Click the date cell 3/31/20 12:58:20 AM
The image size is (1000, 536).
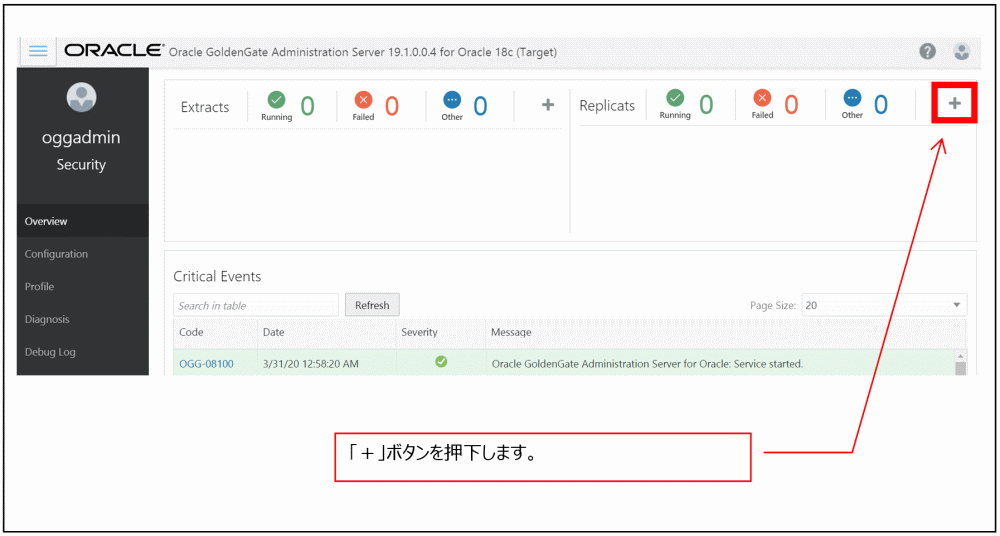tap(311, 364)
